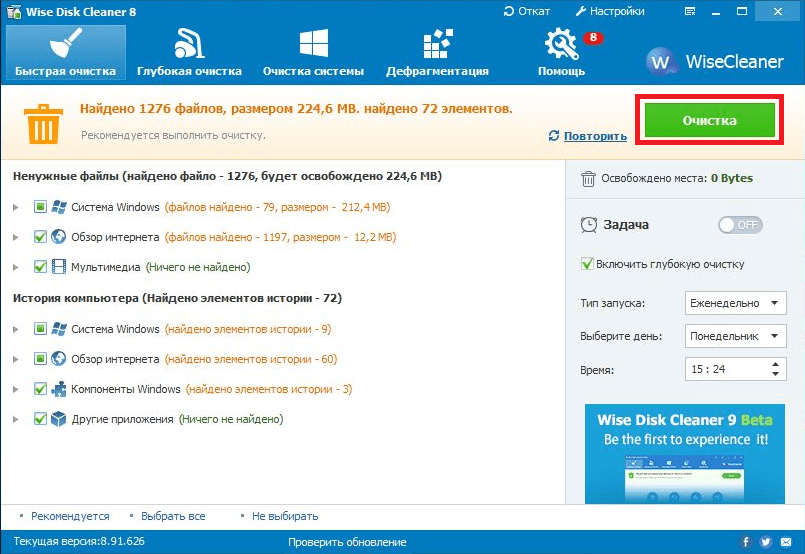Click the Время time input field
The height and width of the screenshot is (554, 805).
pos(726,369)
